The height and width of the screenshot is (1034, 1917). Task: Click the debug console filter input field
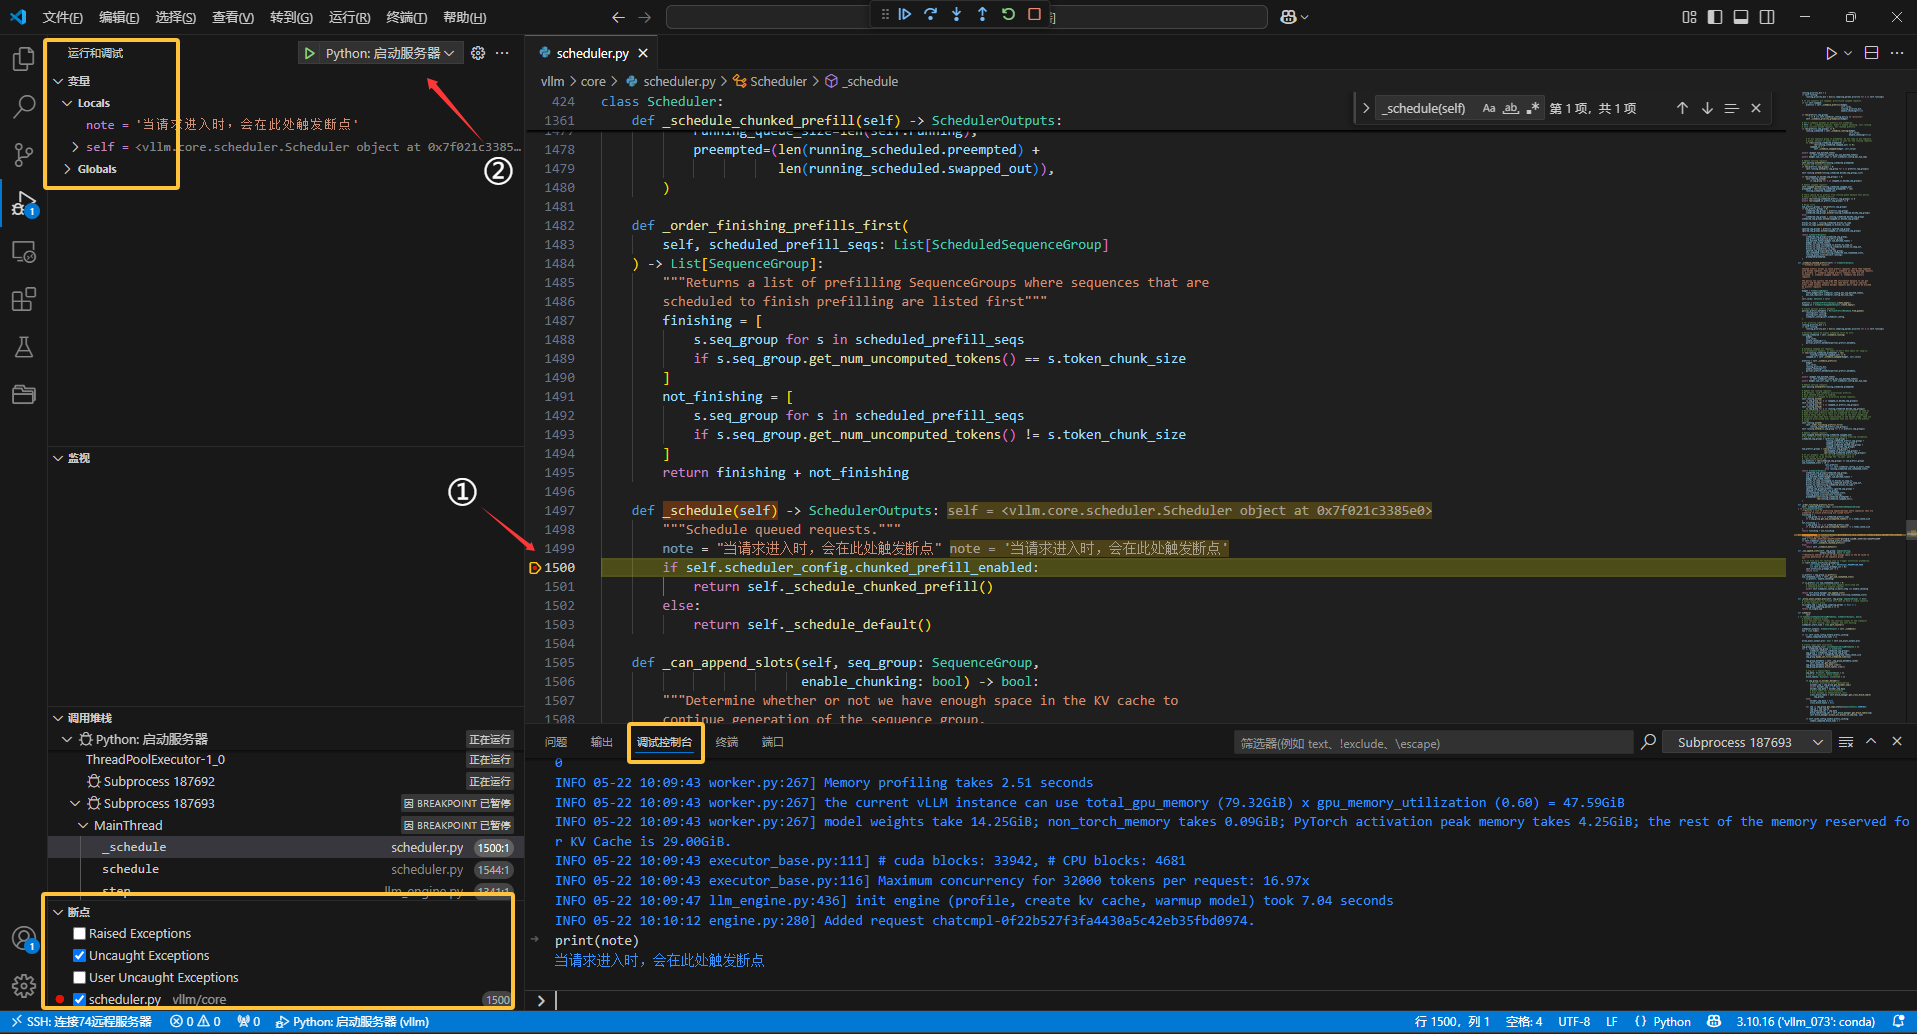pyautogui.click(x=1432, y=743)
